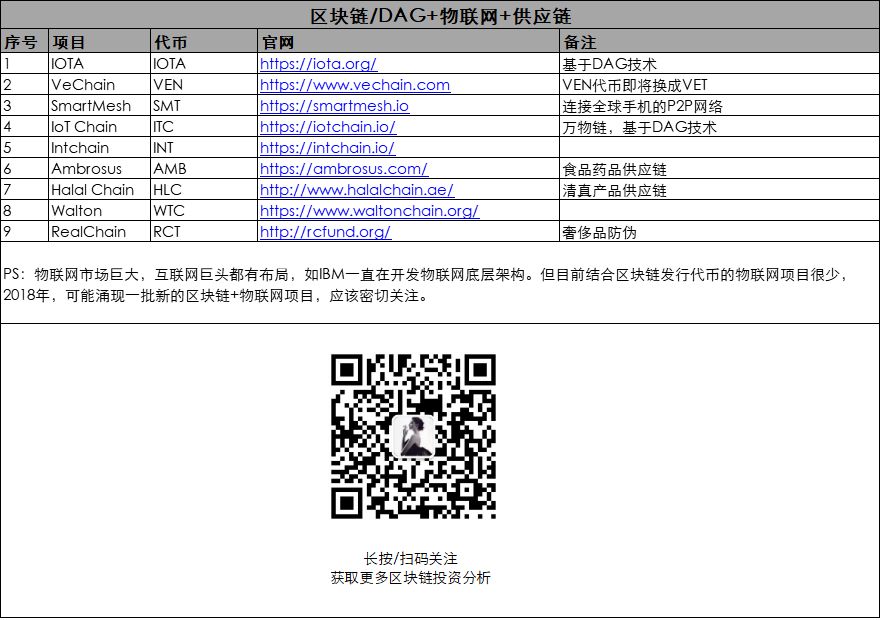Click the 奢侈品防伪 remark cell
Screen dimensions: 882x620
click(x=600, y=232)
